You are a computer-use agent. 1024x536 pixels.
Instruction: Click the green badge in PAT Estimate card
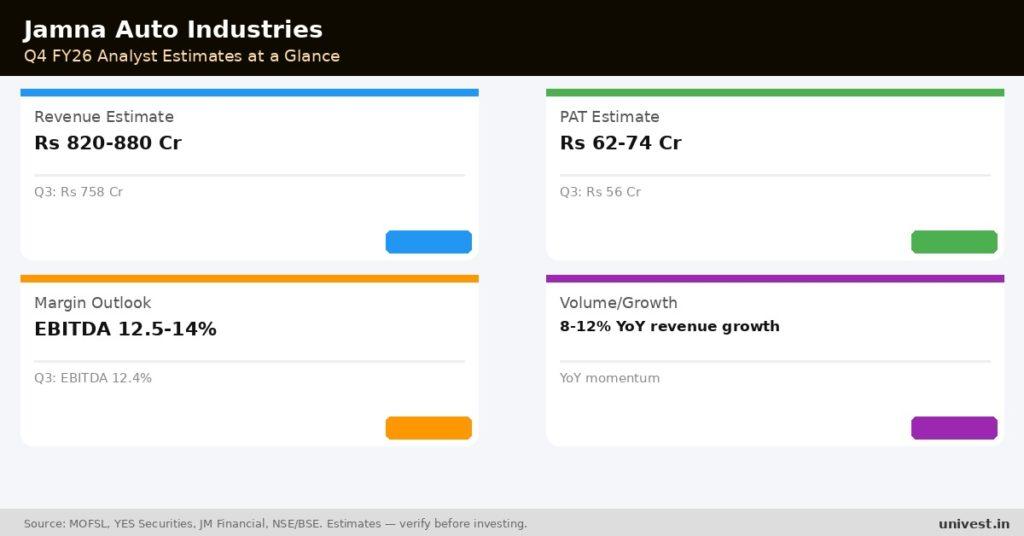954,242
